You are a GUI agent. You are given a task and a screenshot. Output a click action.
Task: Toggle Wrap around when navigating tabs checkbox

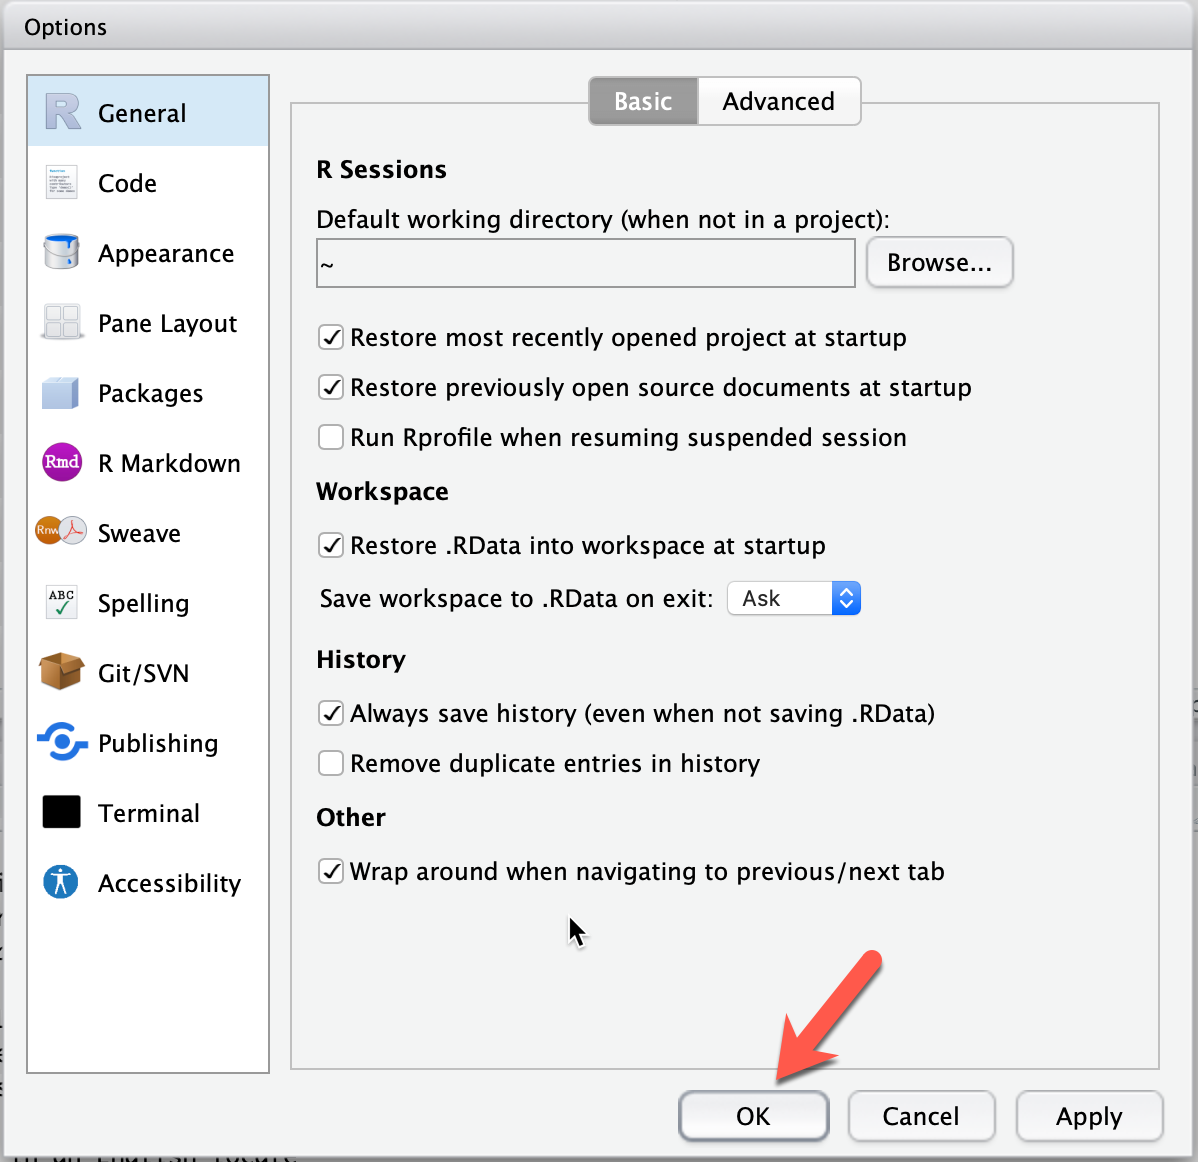point(331,871)
